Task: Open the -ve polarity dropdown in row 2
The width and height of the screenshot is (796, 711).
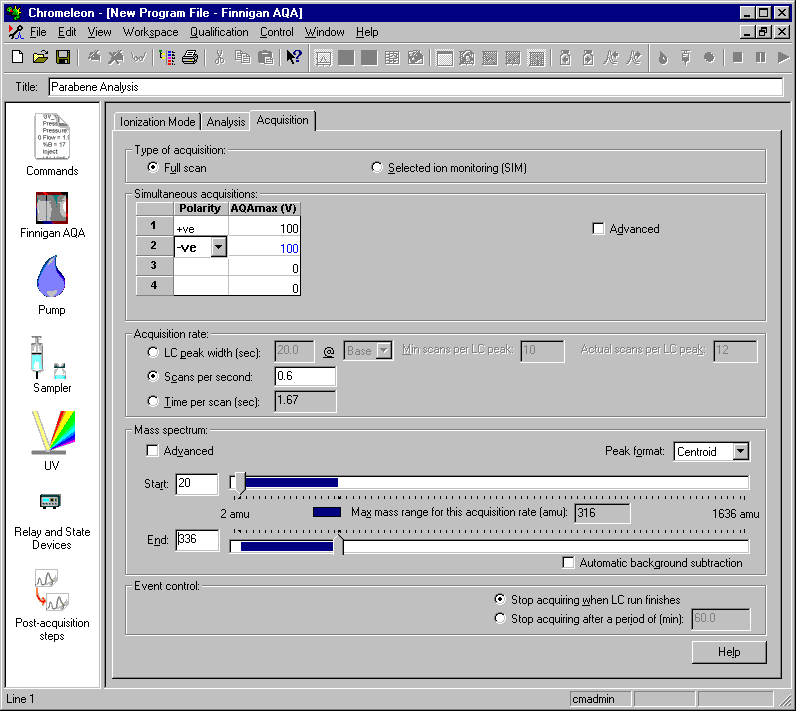Action: point(218,247)
